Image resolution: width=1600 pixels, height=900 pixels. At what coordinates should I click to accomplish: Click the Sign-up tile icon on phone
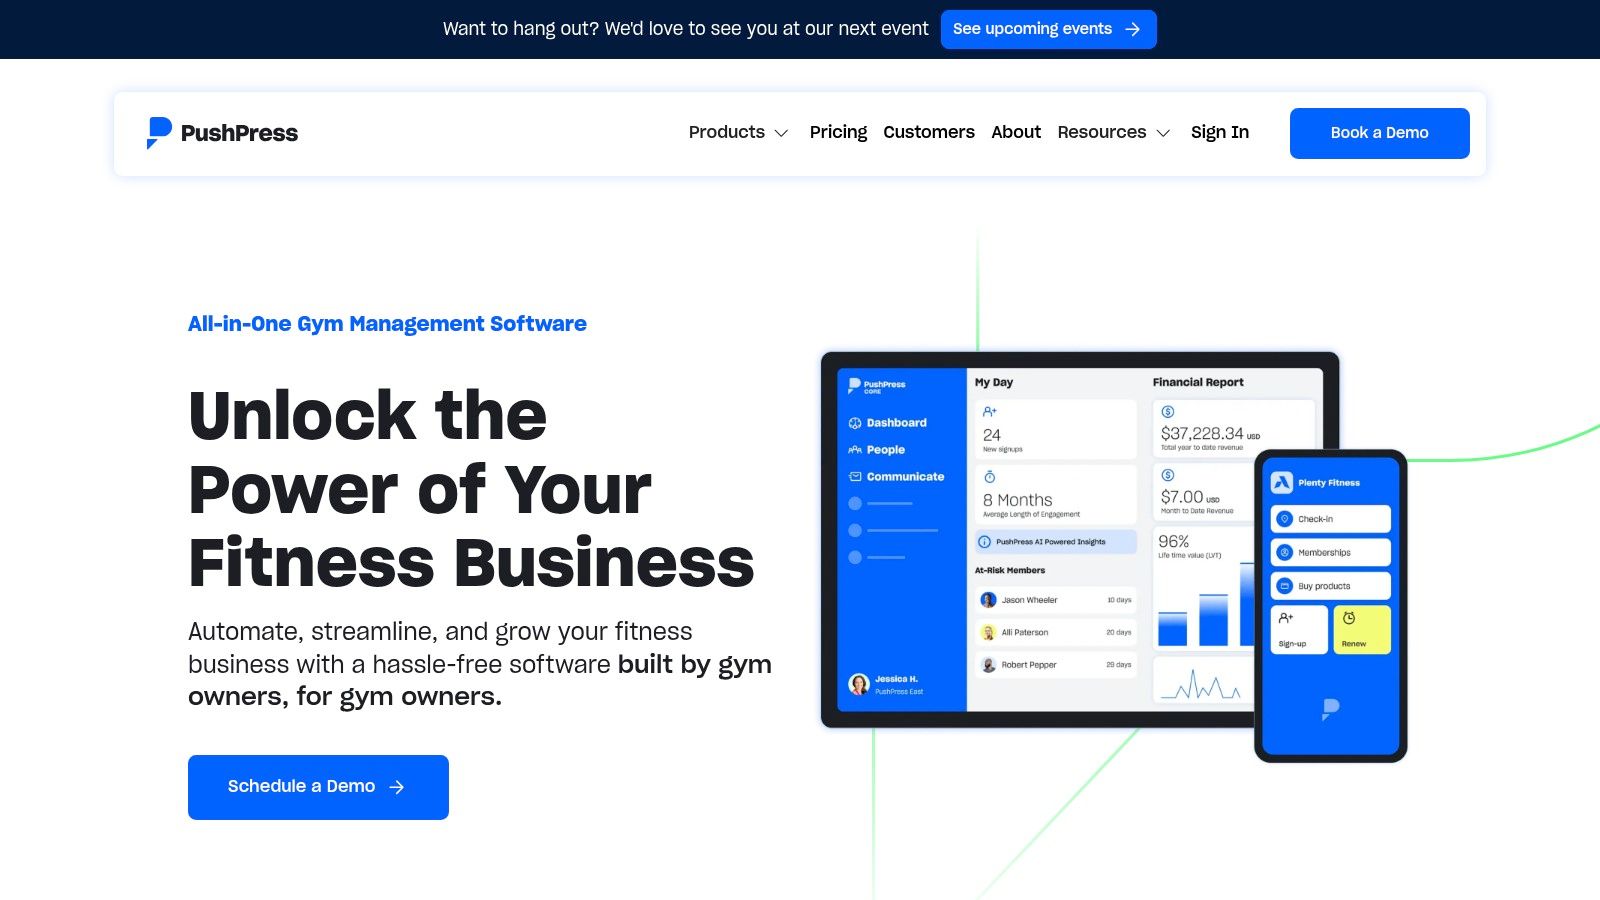coord(1286,618)
